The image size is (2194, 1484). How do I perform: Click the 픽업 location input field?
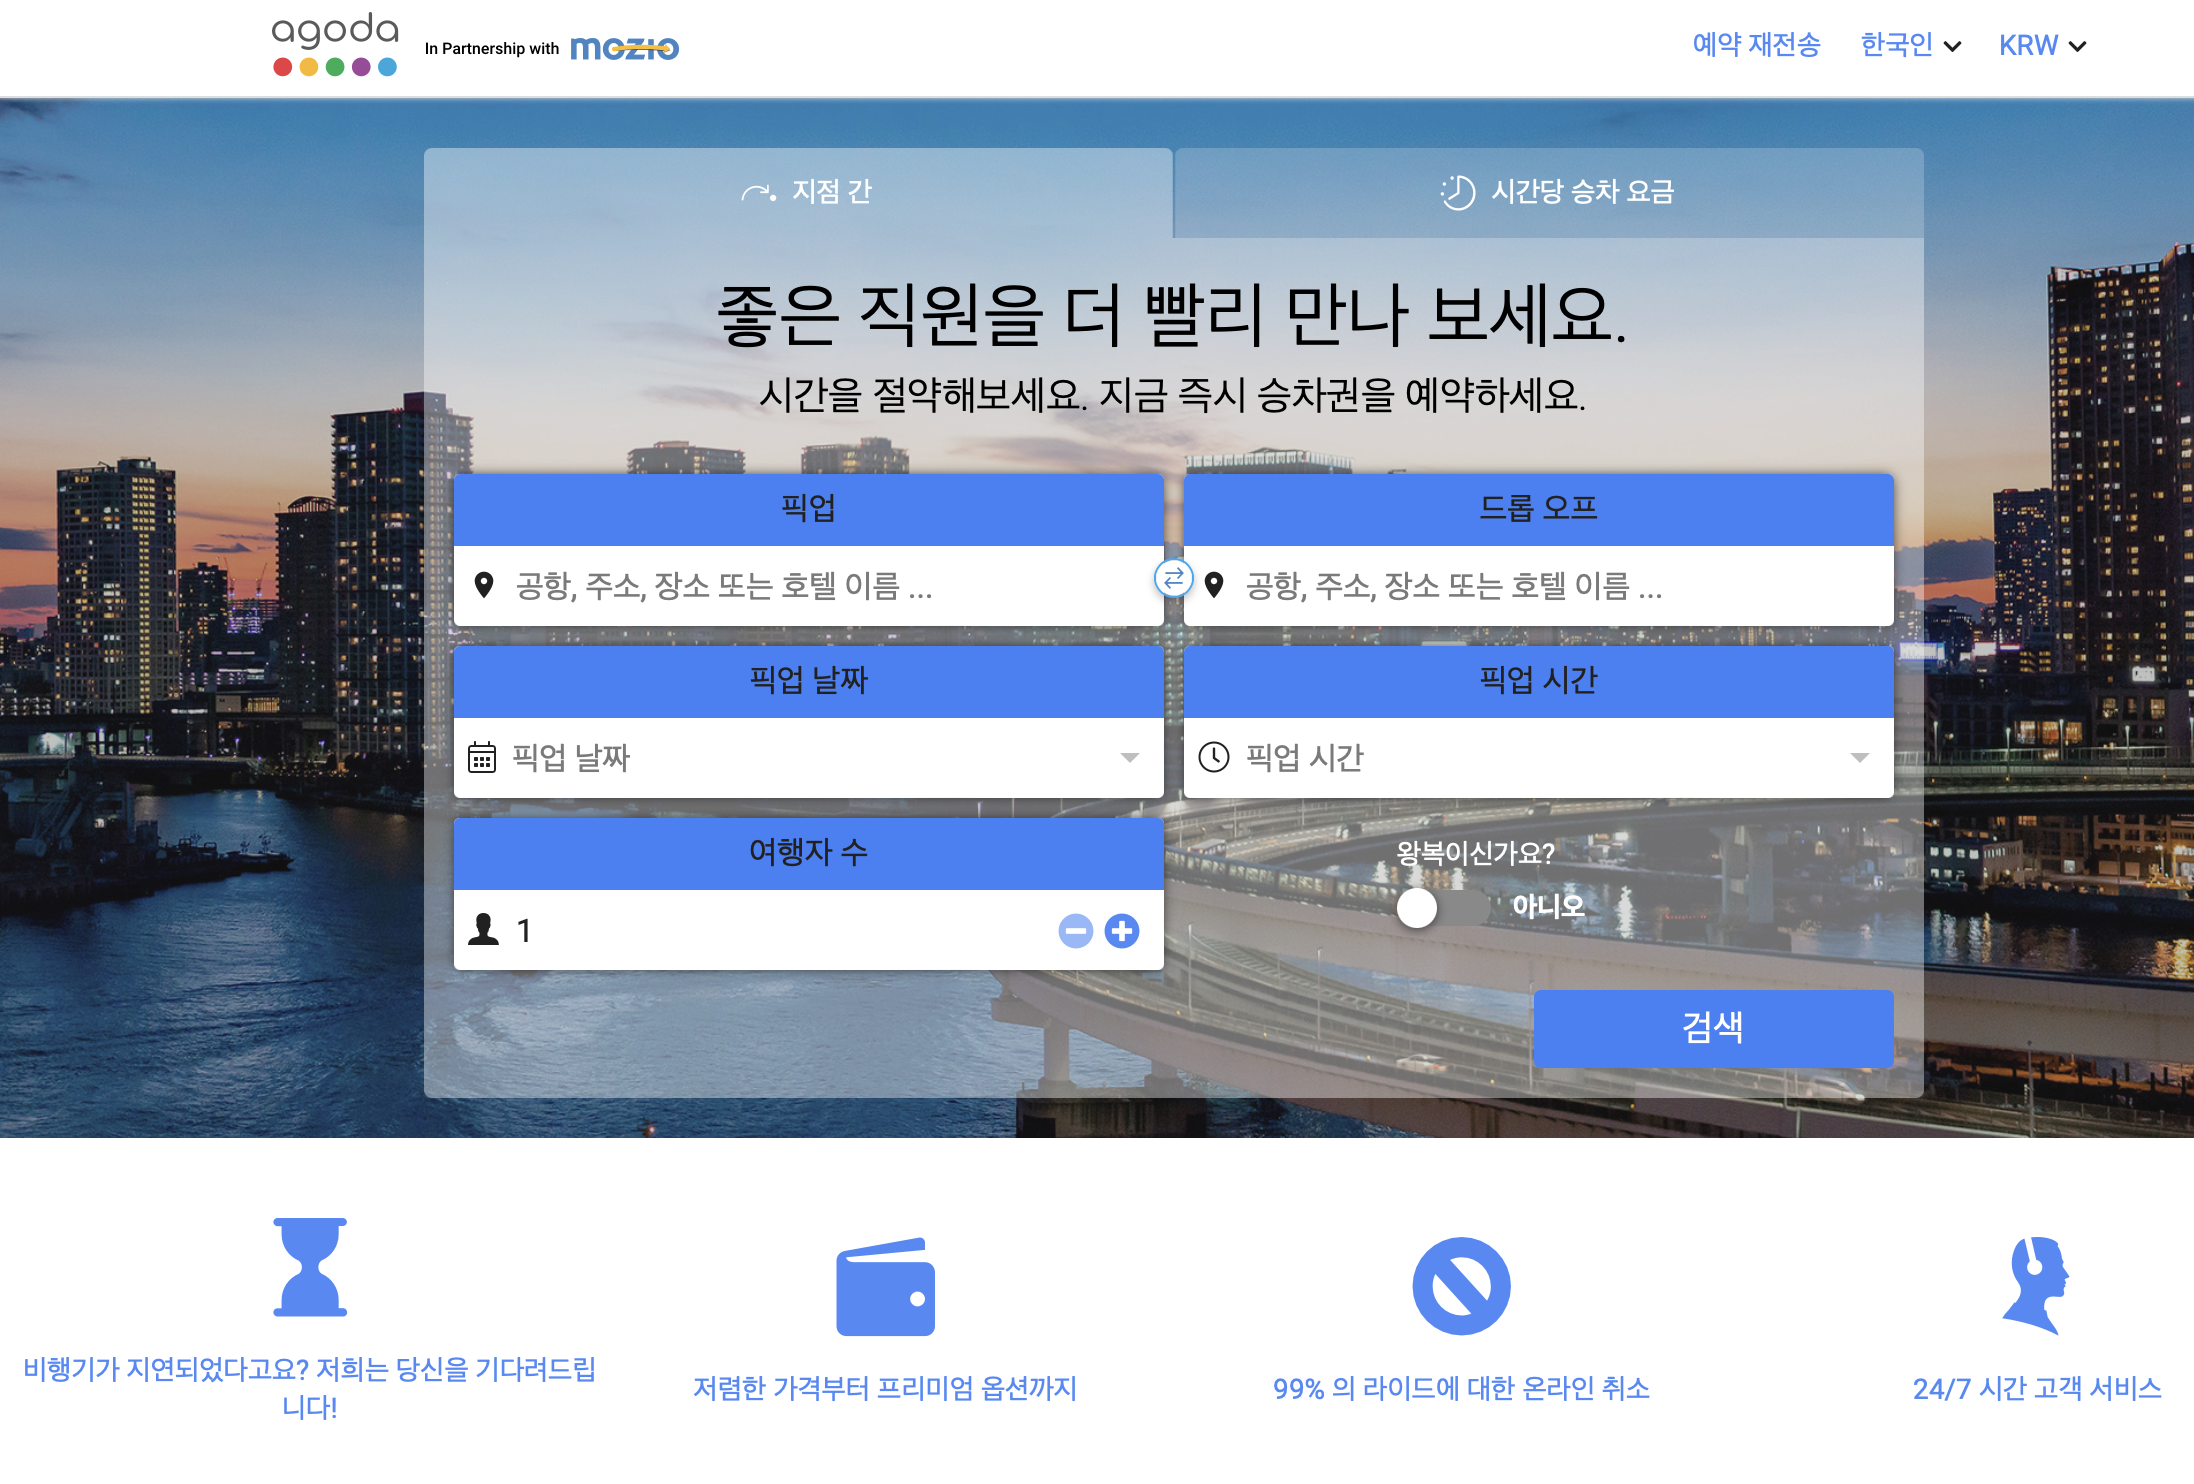(809, 586)
